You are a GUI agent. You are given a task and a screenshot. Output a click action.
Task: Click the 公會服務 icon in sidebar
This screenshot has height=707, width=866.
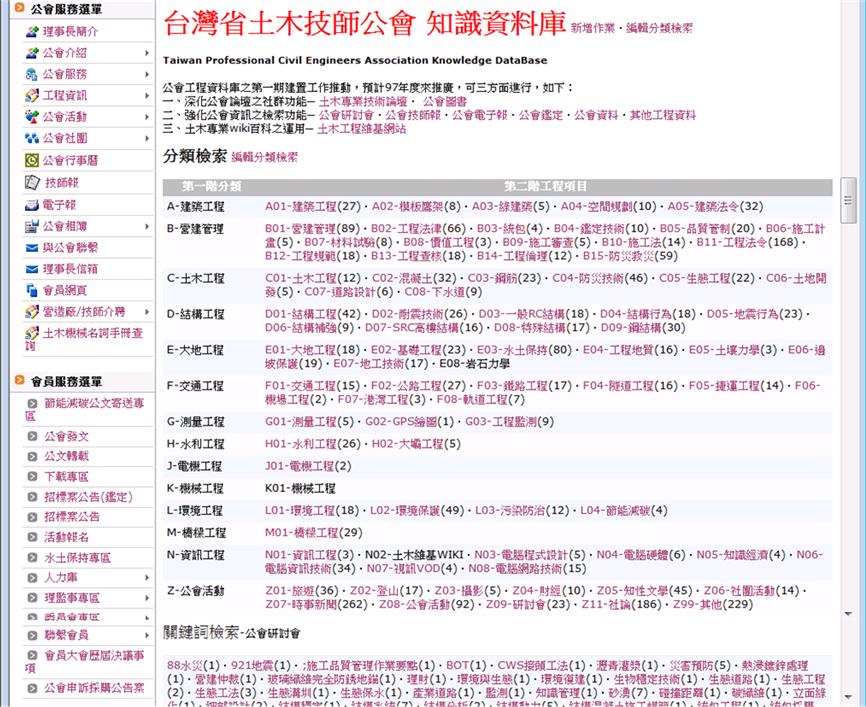(x=31, y=74)
